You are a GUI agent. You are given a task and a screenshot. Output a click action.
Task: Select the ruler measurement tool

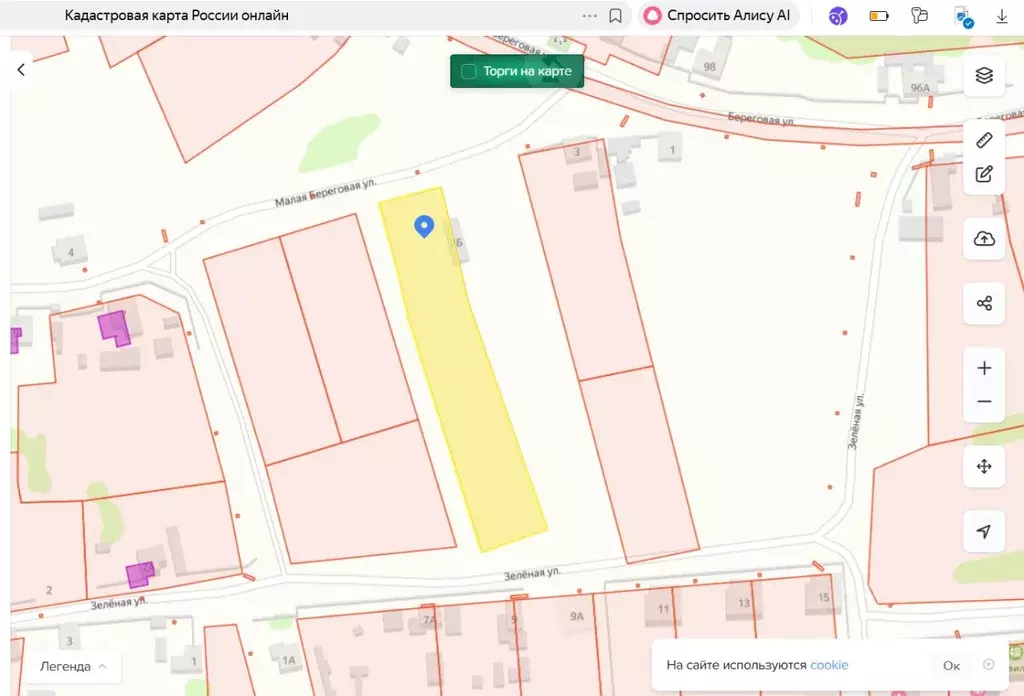pyautogui.click(x=984, y=140)
